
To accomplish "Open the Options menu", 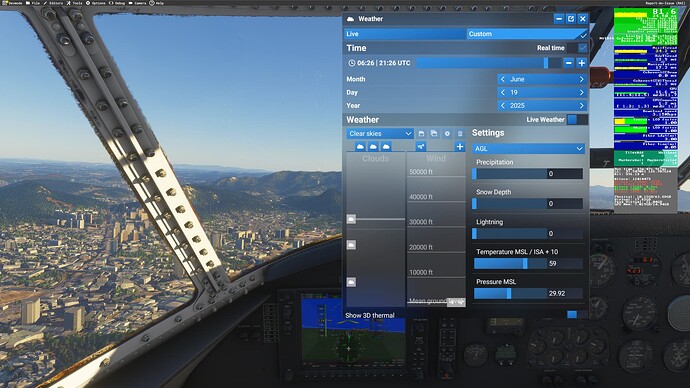I will coord(96,3).
